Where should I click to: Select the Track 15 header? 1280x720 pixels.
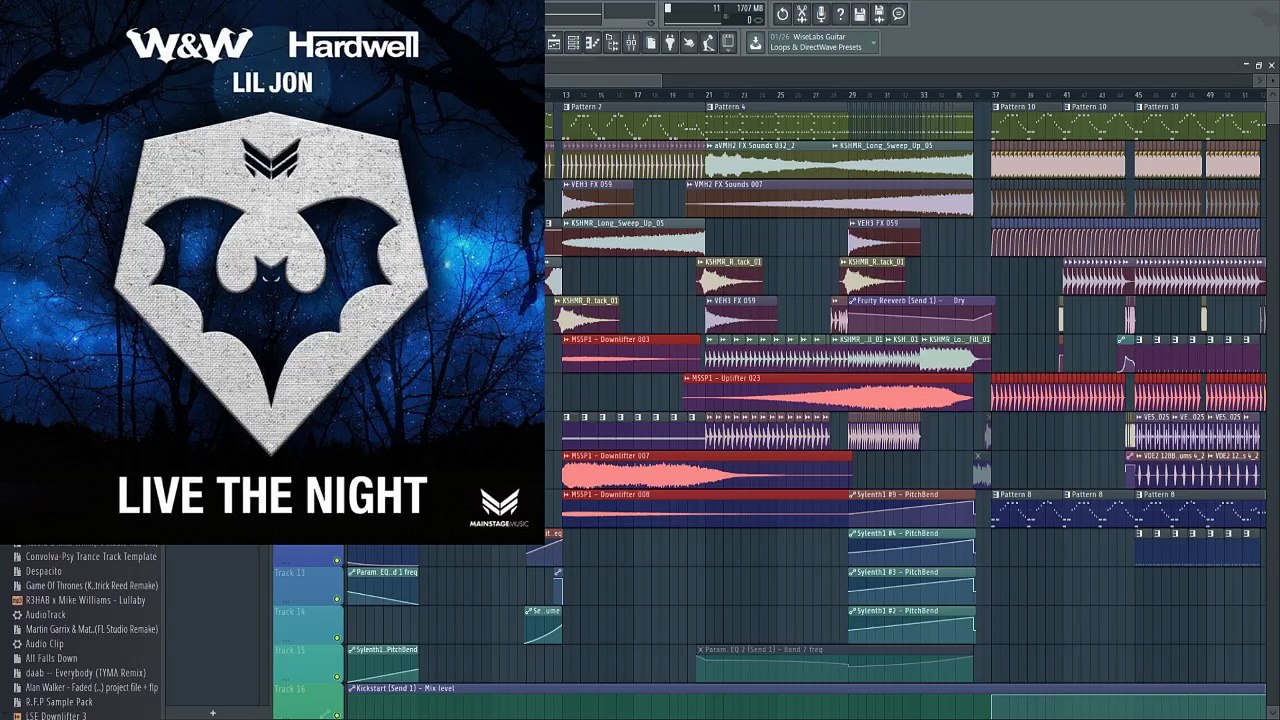coord(307,662)
